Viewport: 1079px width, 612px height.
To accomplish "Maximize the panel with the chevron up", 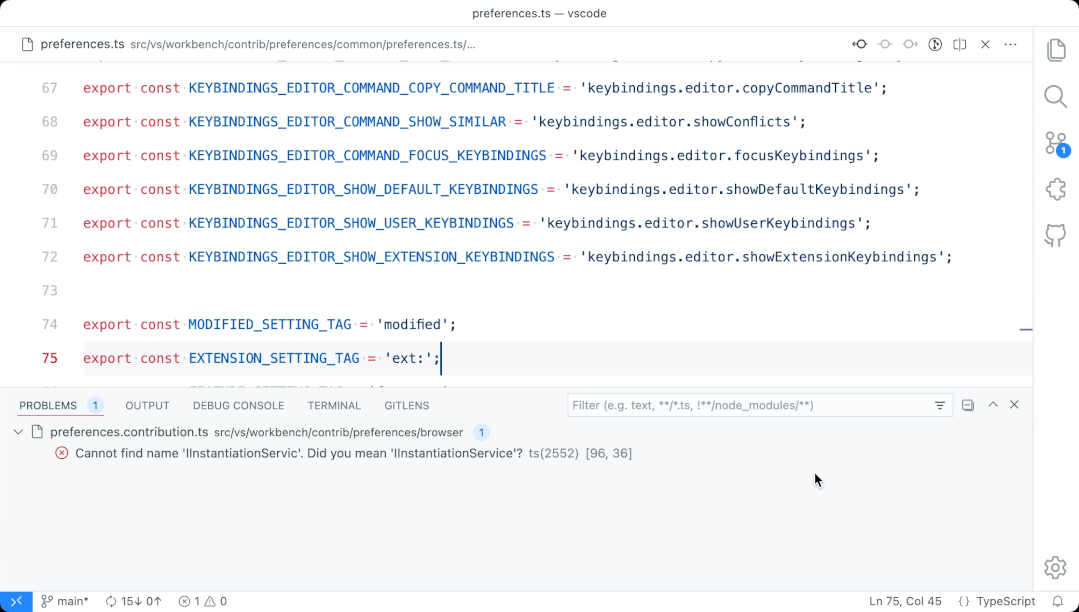I will tap(993, 405).
